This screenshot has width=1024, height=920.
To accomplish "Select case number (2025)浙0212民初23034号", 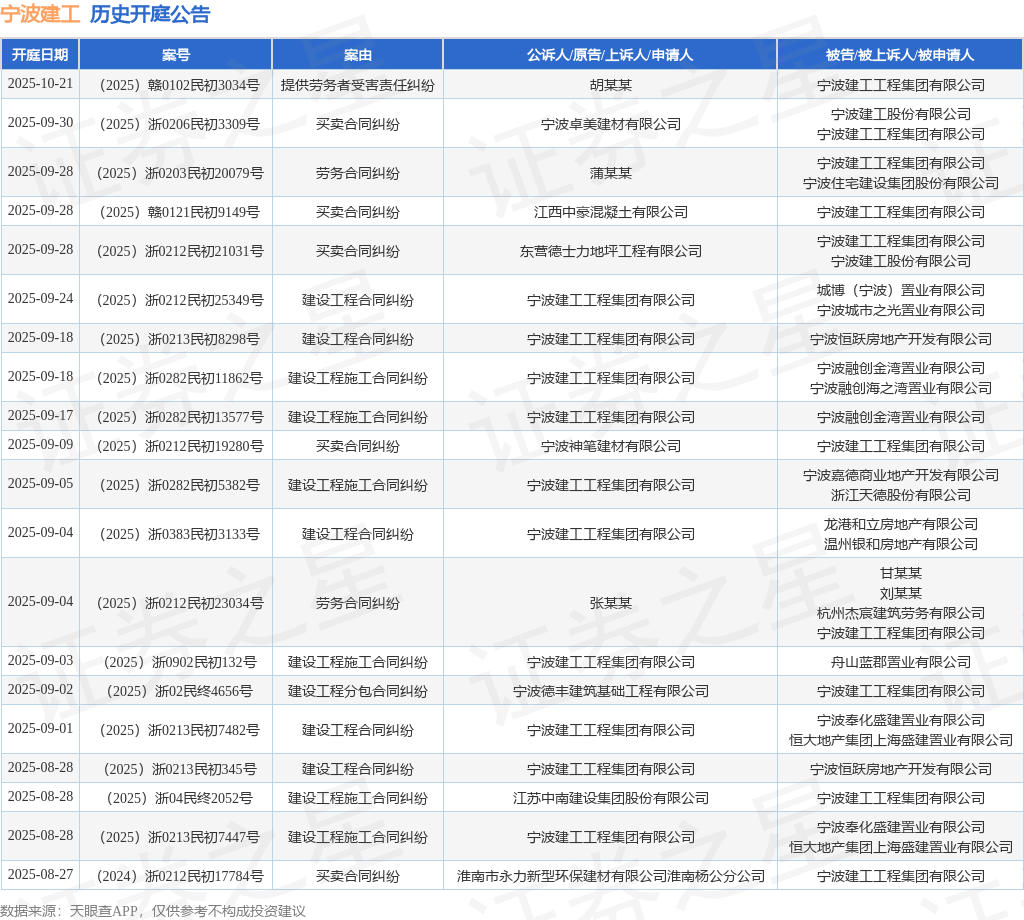I will coord(180,603).
